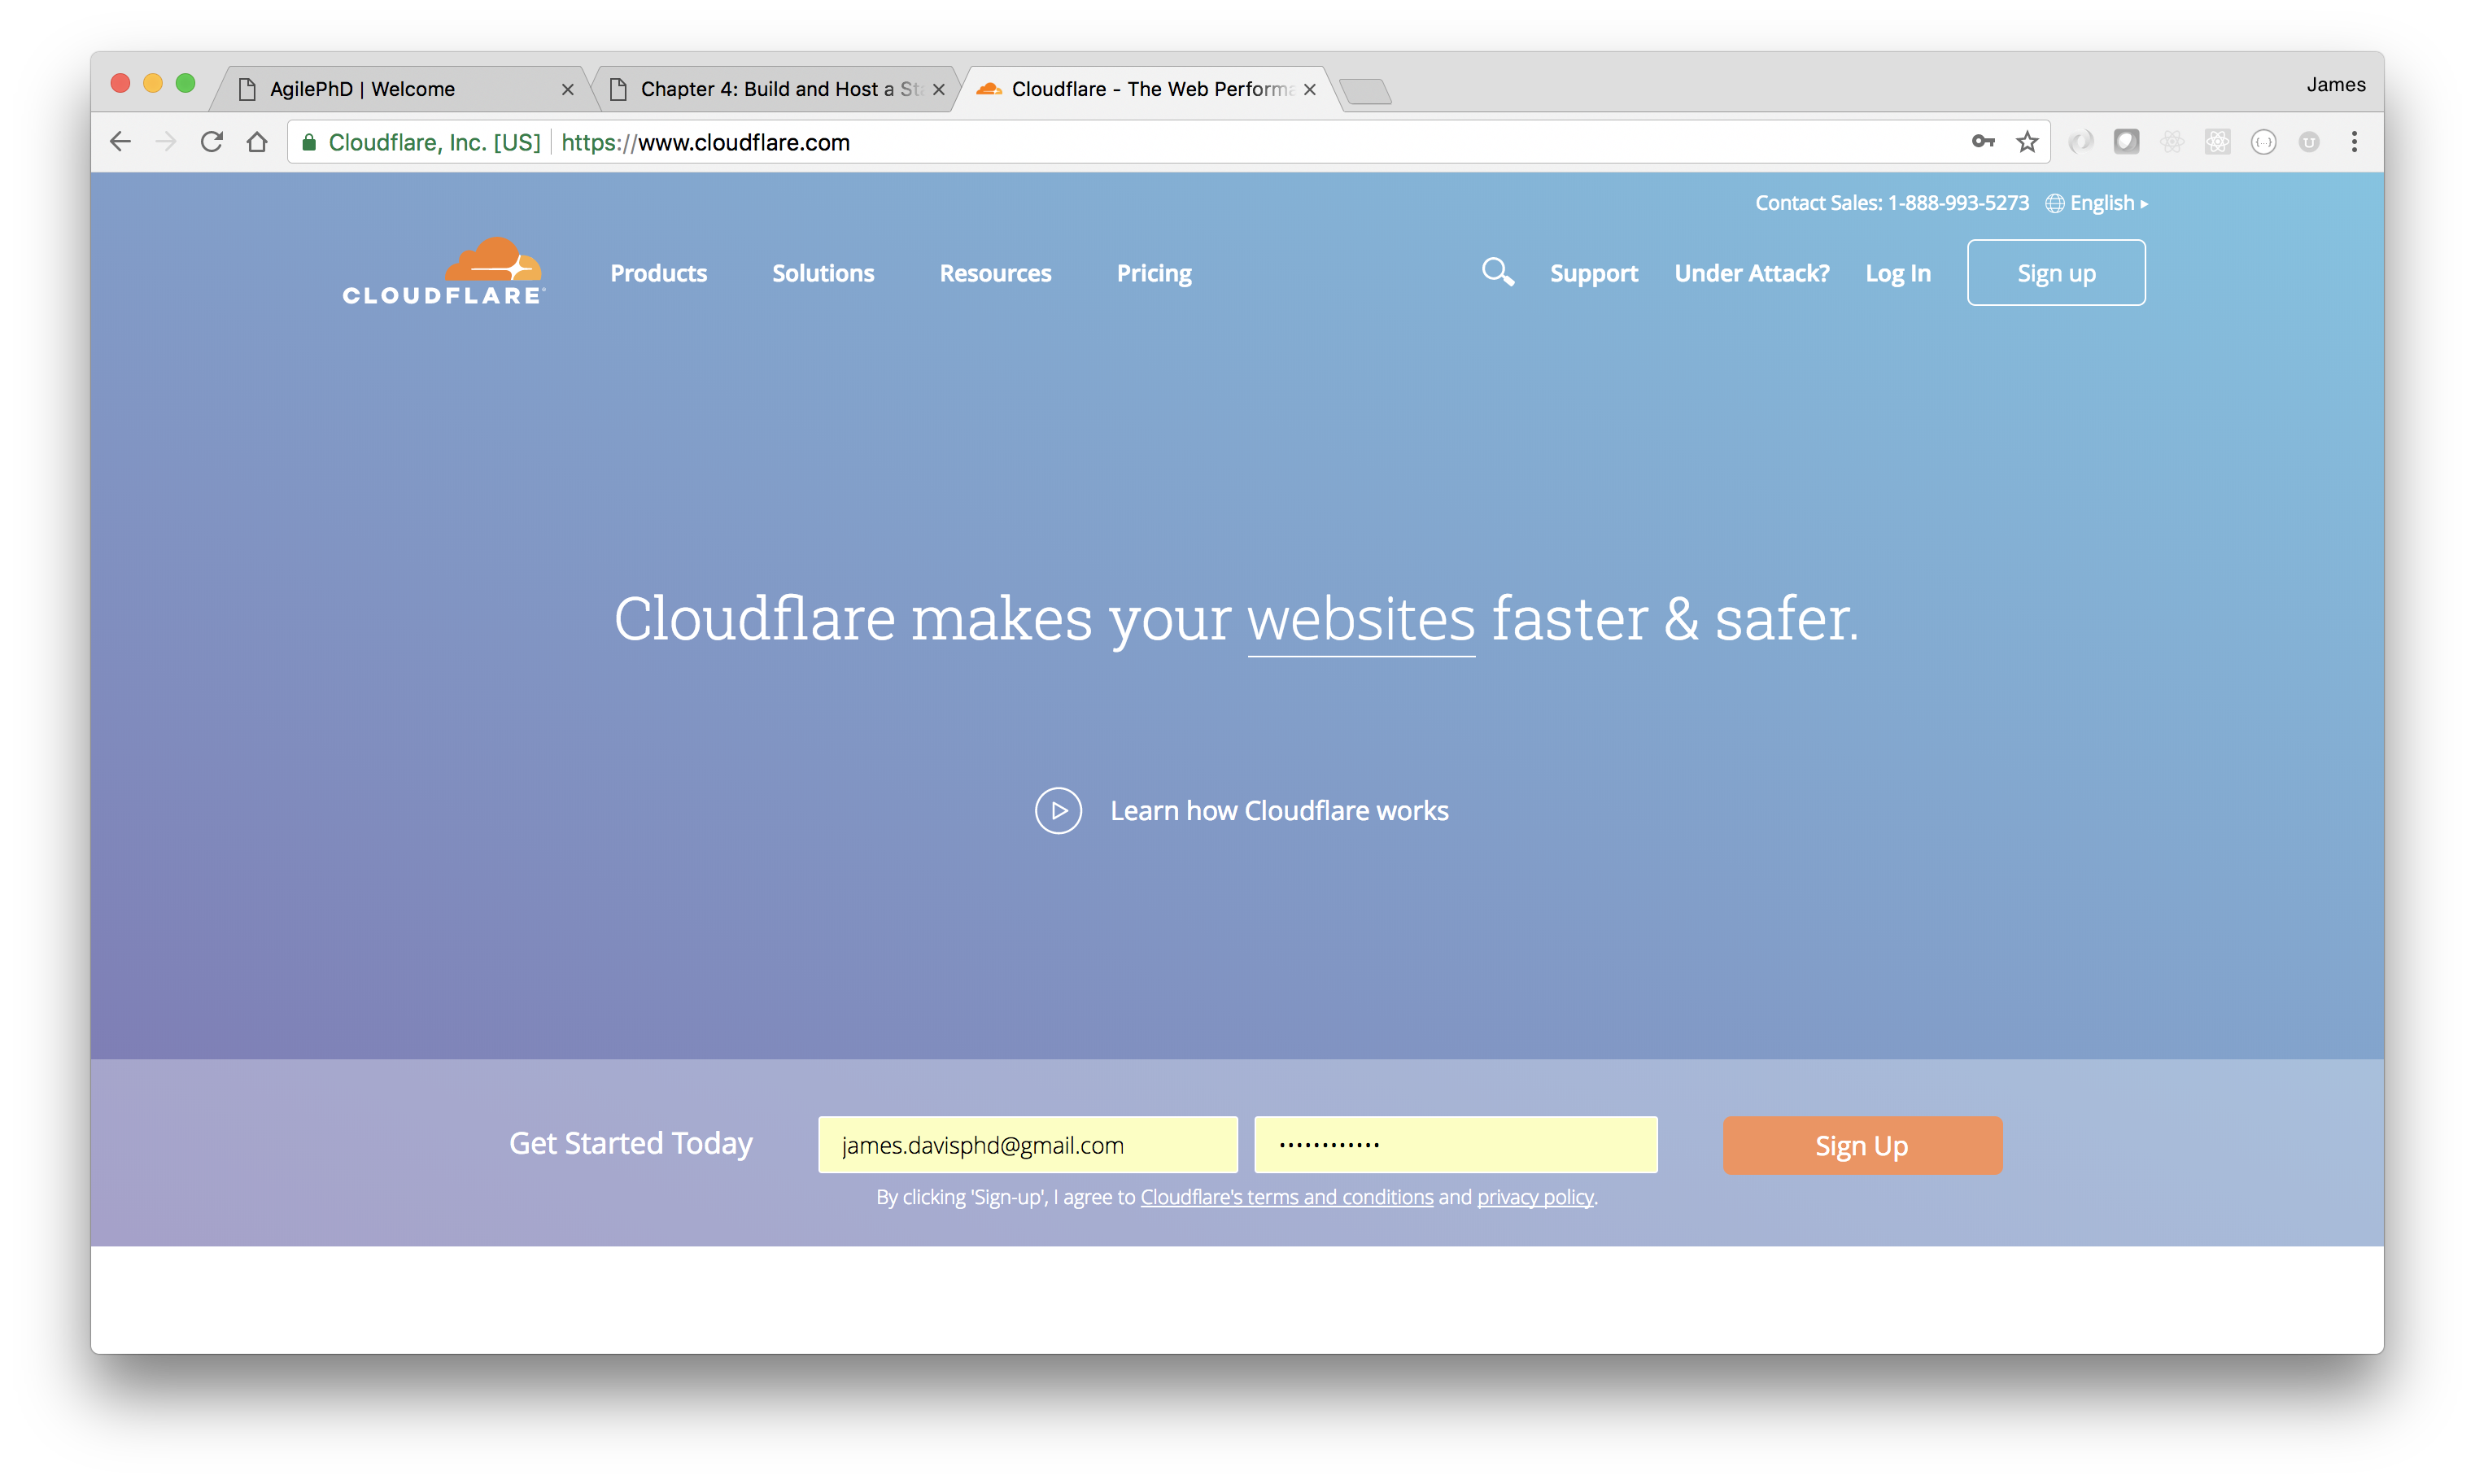The height and width of the screenshot is (1484, 2475).
Task: Click the play button to learn how Cloudflare works
Action: pyautogui.click(x=1054, y=811)
